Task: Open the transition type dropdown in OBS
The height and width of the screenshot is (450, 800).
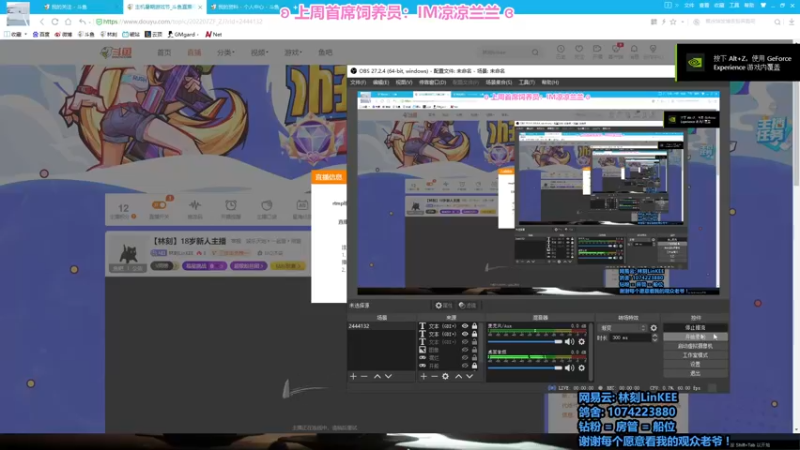Action: [x=623, y=328]
